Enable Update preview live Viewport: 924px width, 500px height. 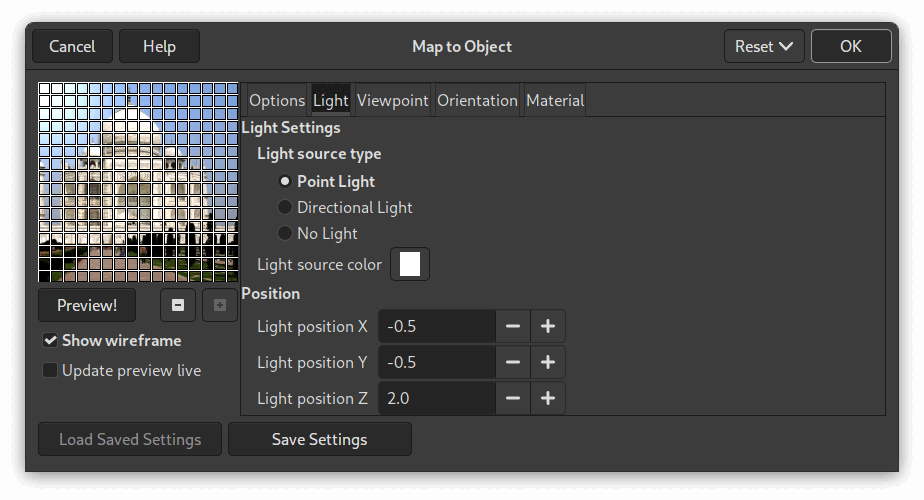50,370
